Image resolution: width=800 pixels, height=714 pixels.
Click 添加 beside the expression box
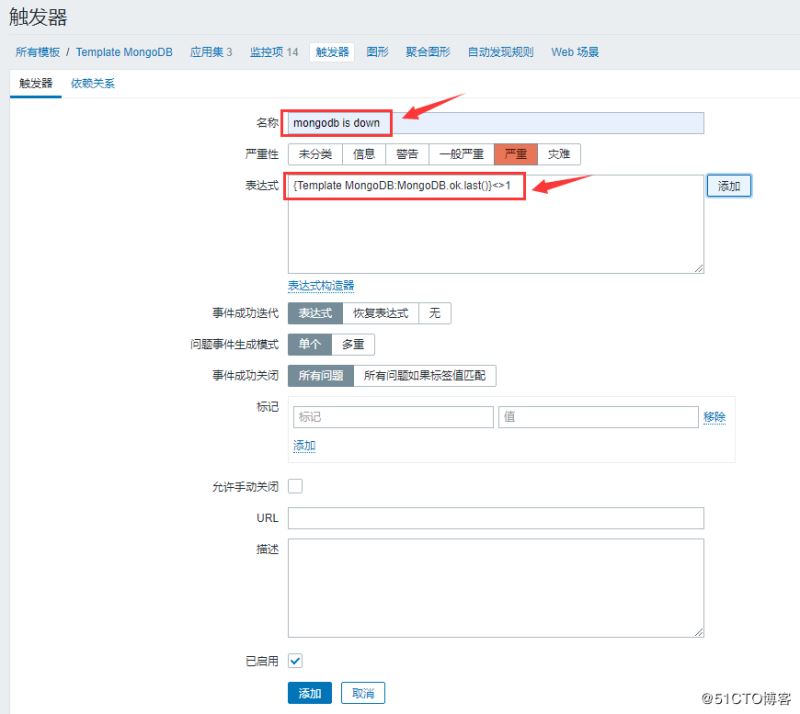729,186
